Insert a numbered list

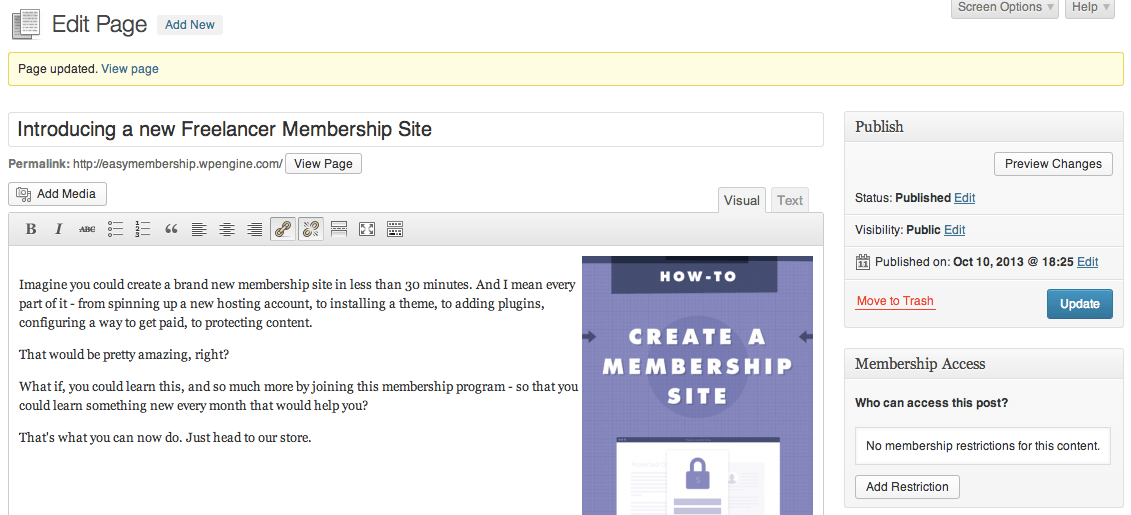click(x=143, y=229)
